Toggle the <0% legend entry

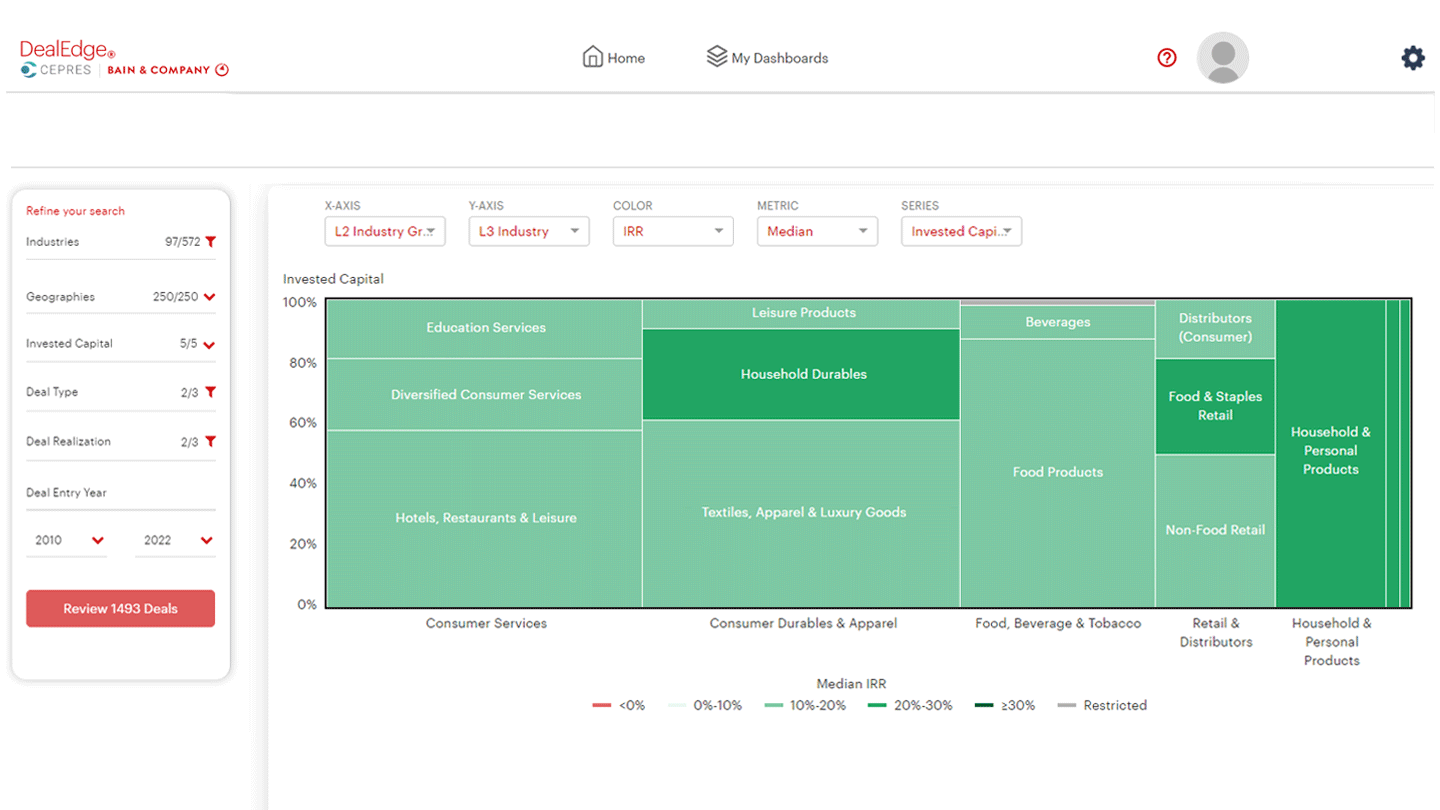(x=619, y=705)
